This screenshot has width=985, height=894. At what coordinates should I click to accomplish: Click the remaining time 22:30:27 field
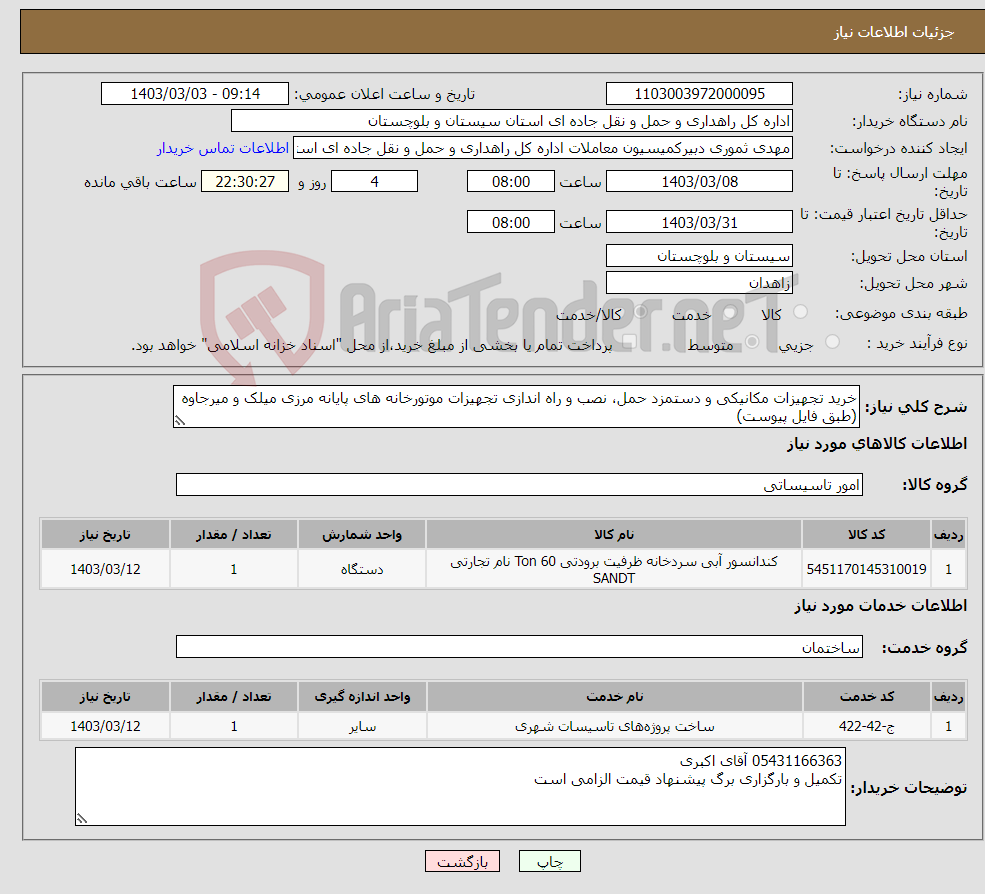click(245, 182)
